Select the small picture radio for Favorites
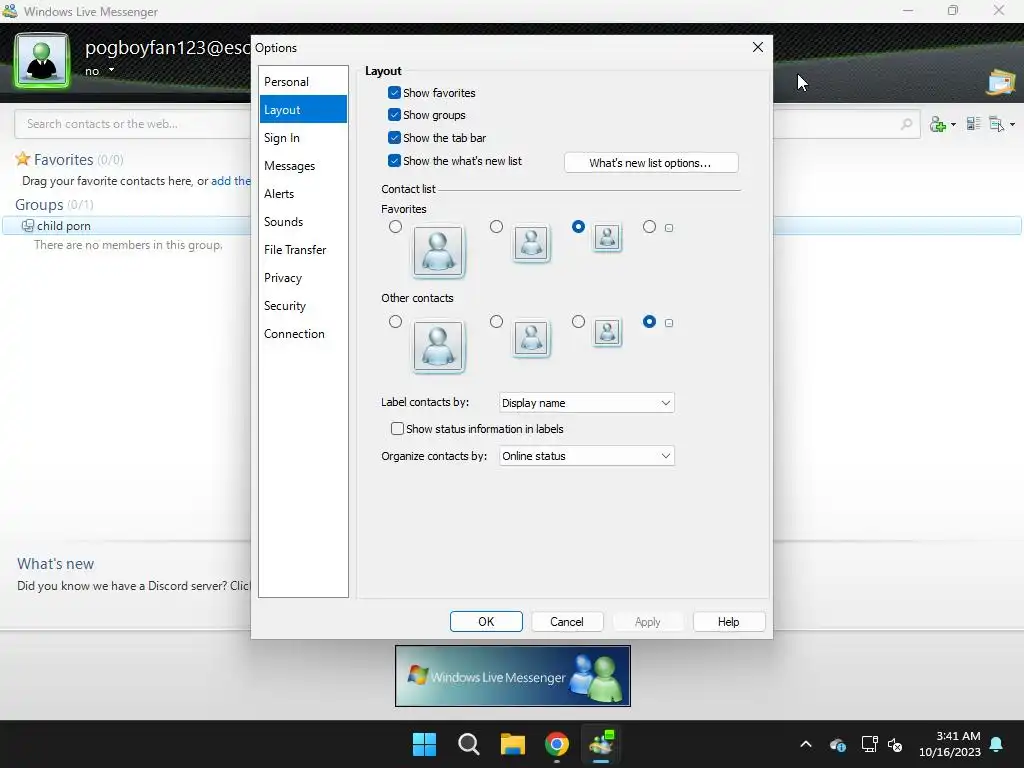The image size is (1024, 768). (578, 227)
